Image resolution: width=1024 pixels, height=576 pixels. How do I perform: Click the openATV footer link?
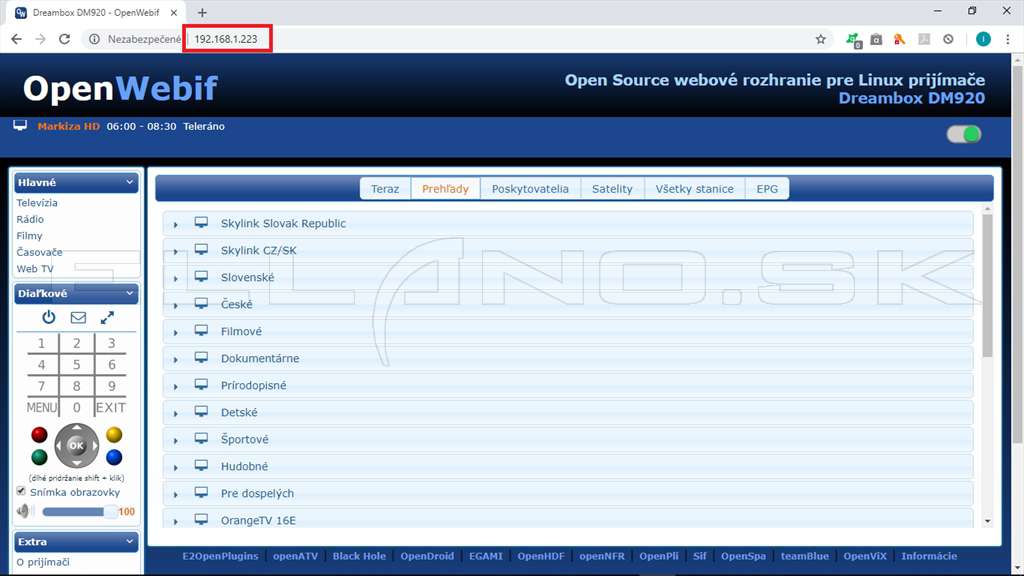(x=295, y=556)
